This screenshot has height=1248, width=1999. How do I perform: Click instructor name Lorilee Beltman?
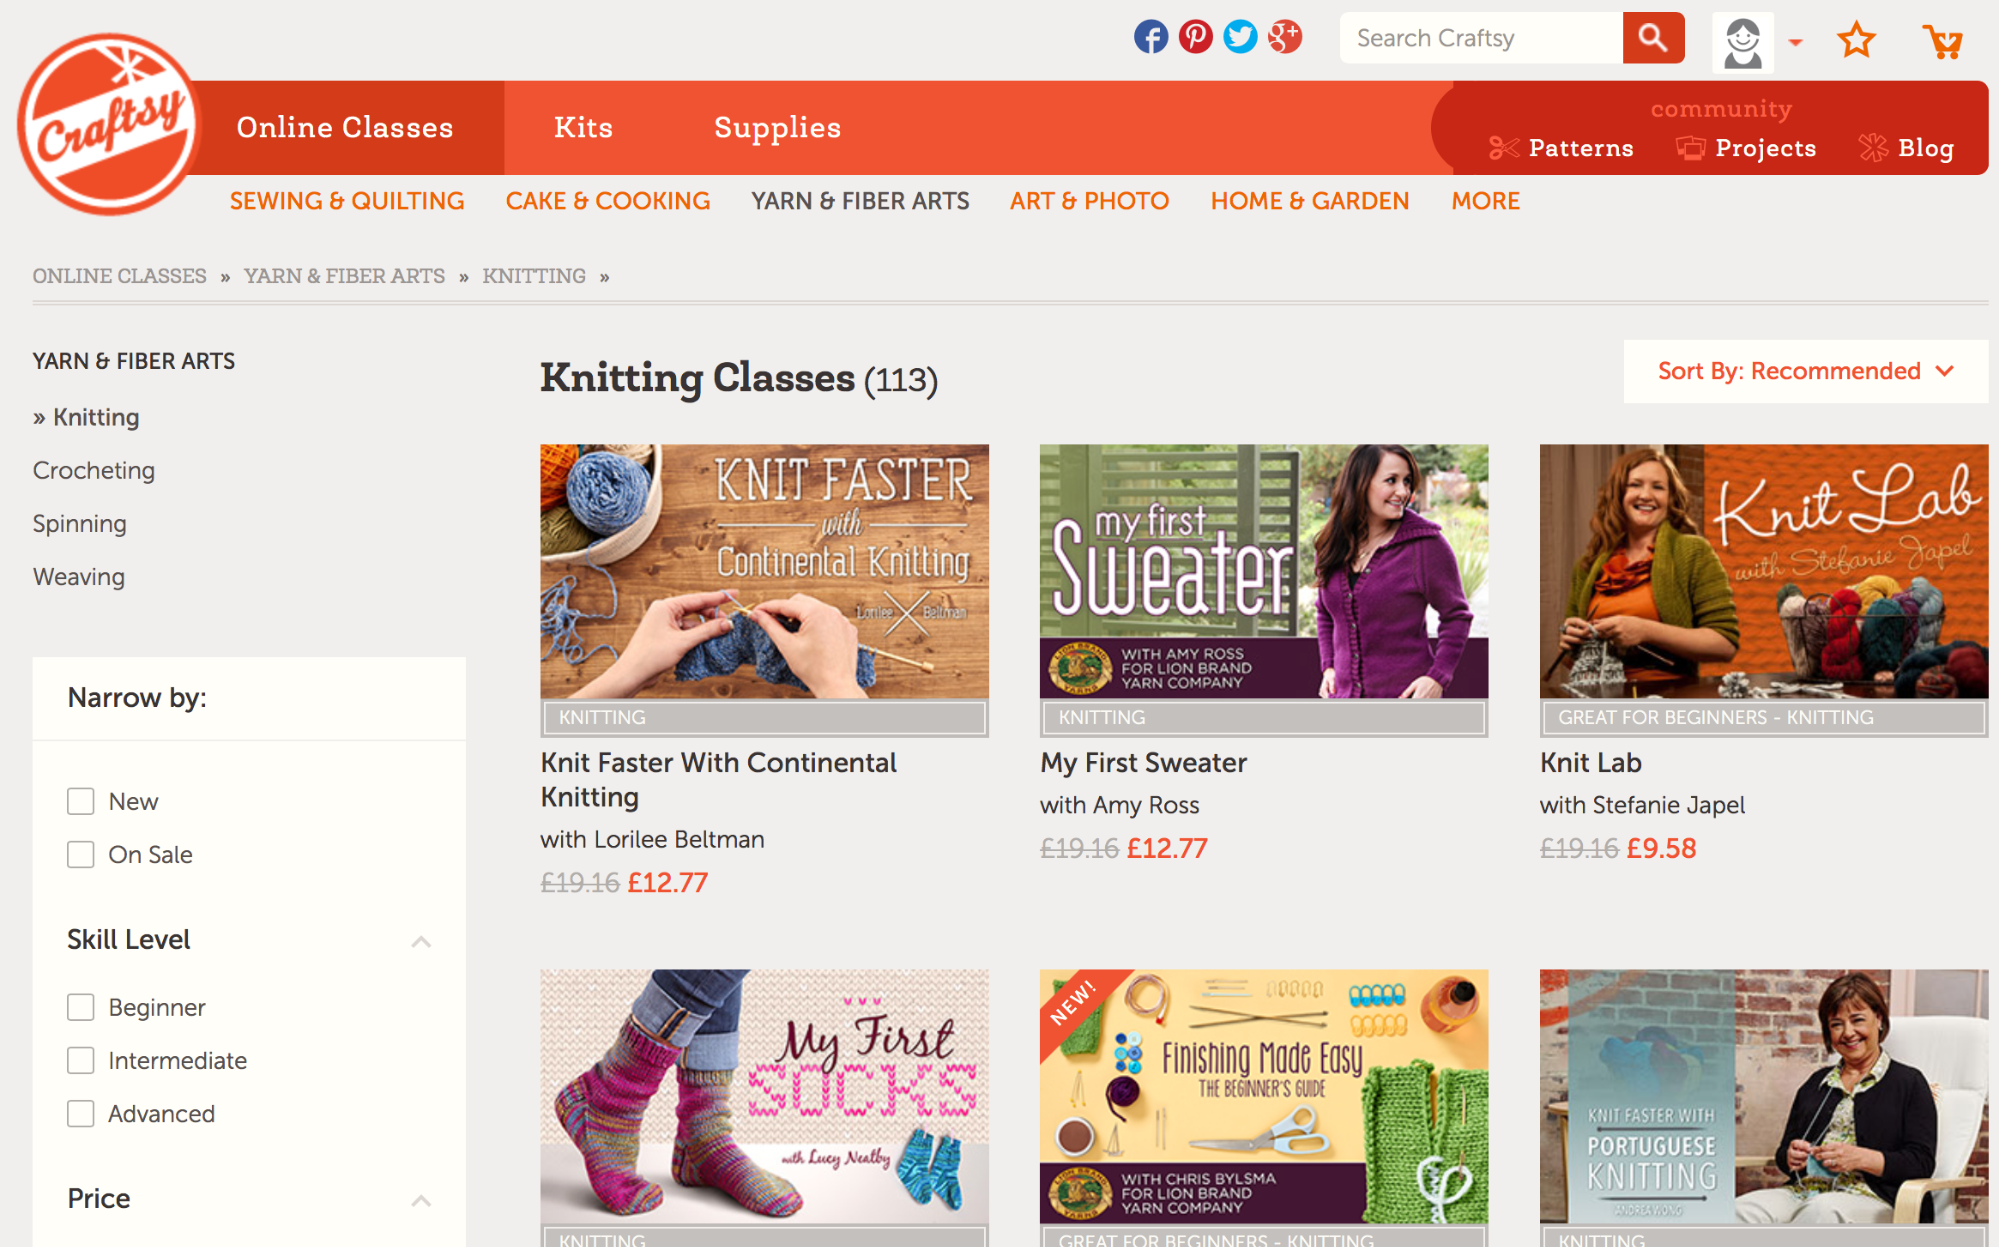pyautogui.click(x=679, y=839)
